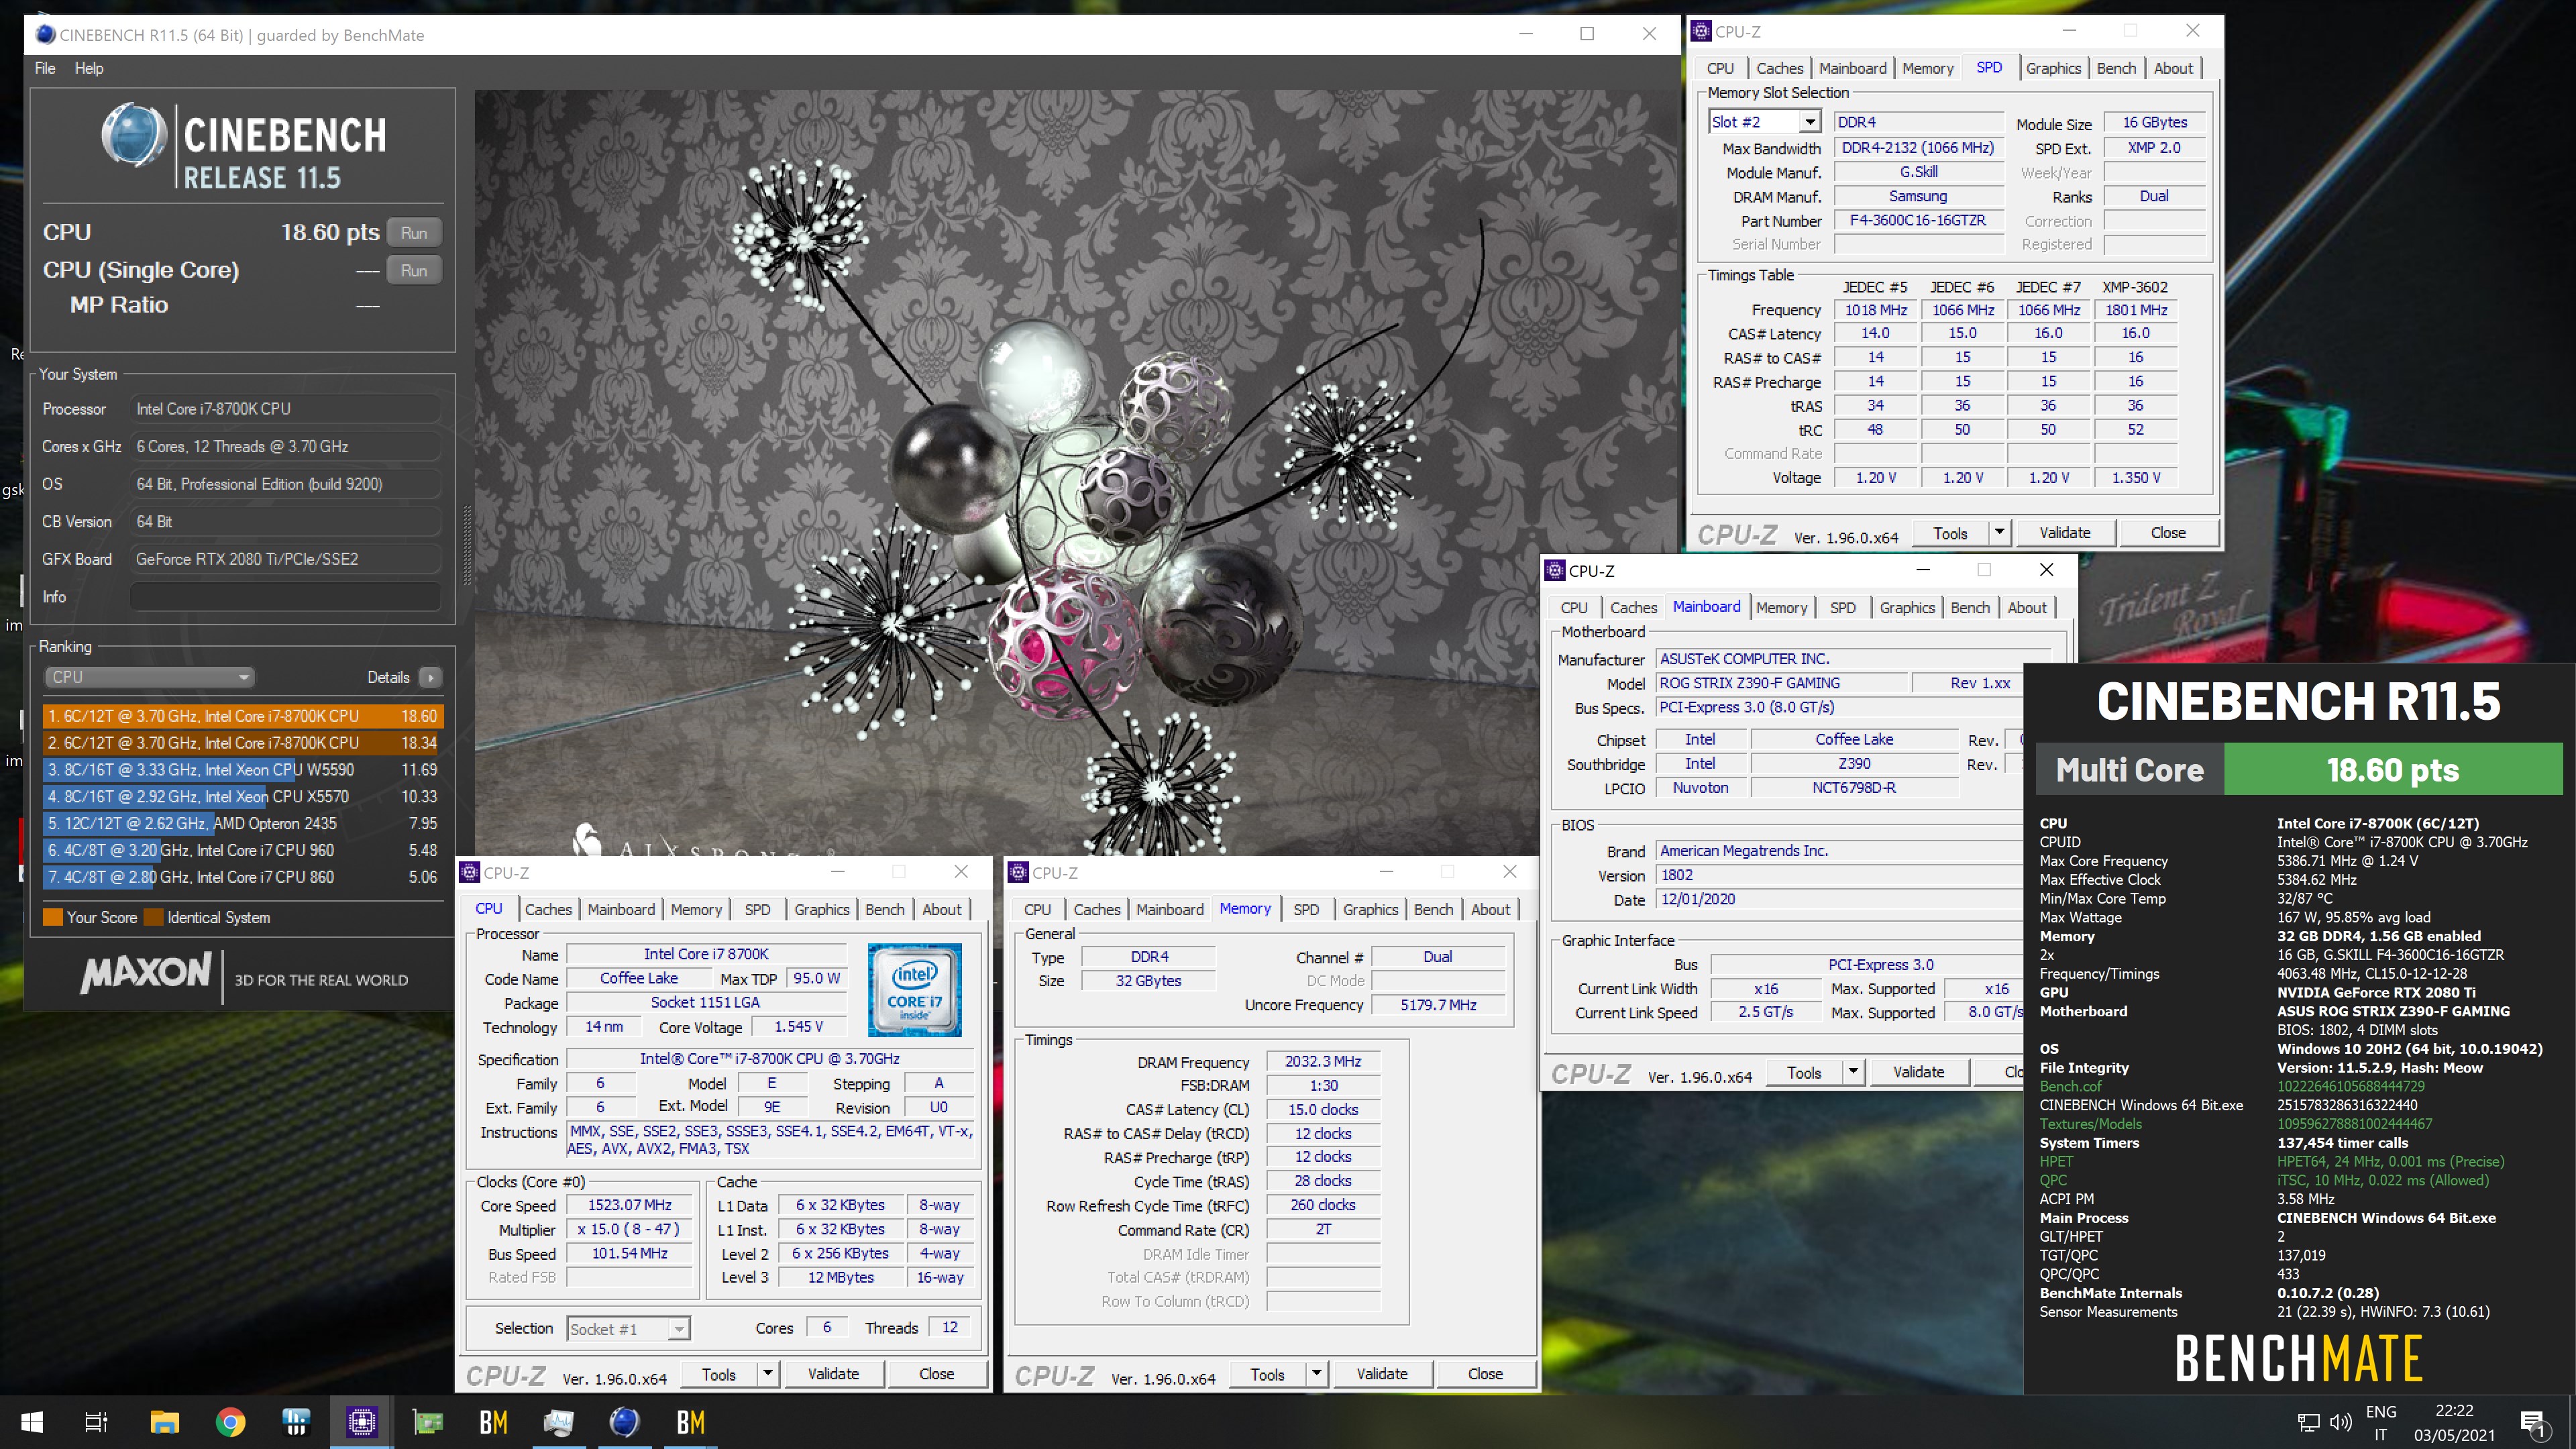Open the Tools dropdown arrow in the Memory tab window
The width and height of the screenshot is (2576, 1449).
1317,1374
